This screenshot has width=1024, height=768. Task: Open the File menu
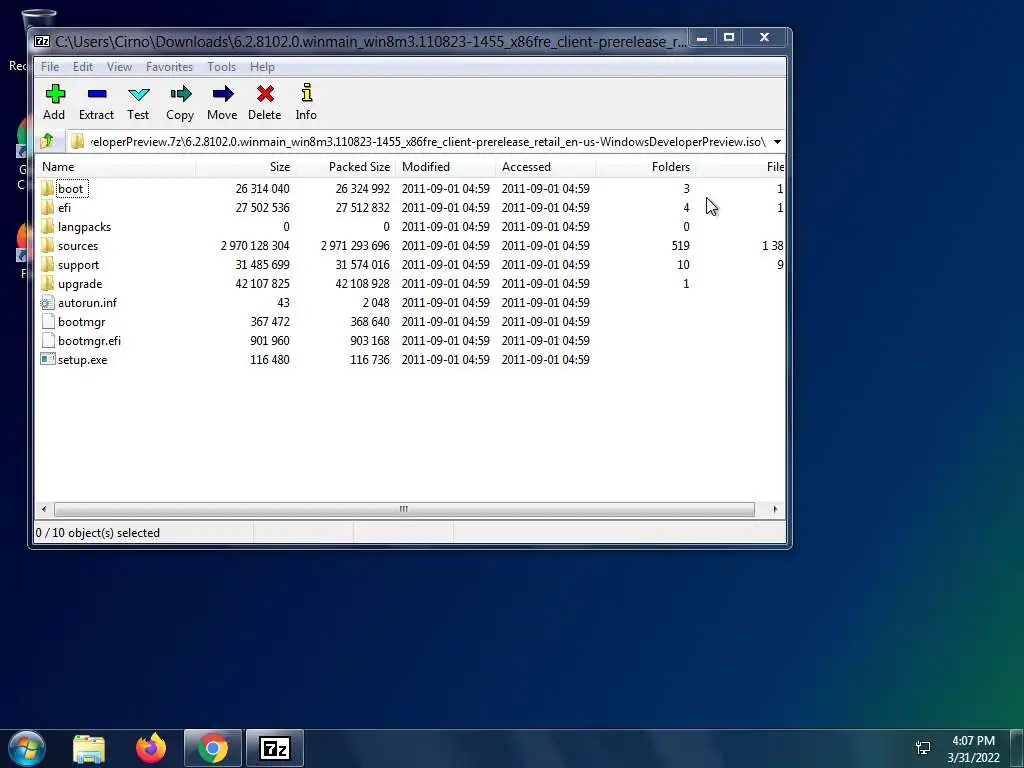click(x=50, y=67)
